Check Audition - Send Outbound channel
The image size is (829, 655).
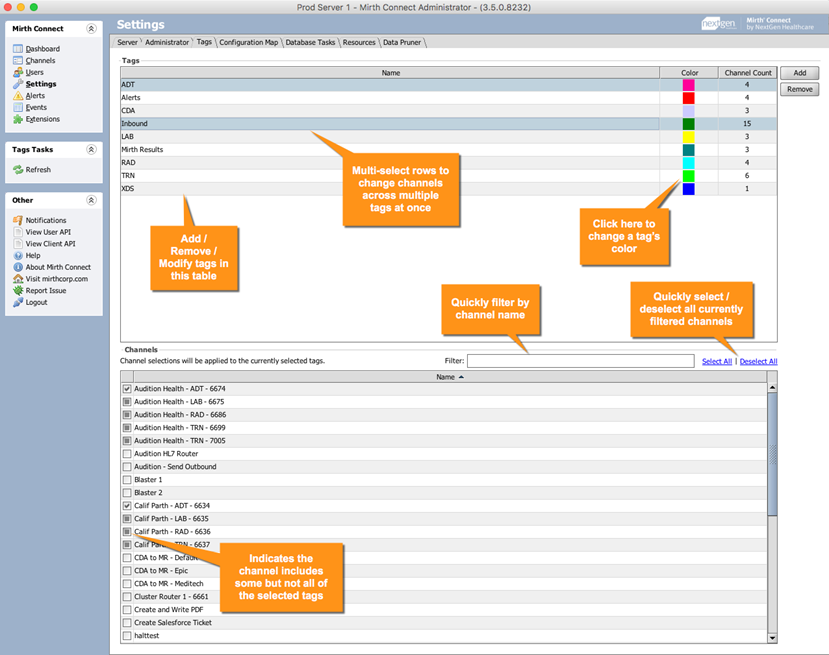pyautogui.click(x=127, y=467)
